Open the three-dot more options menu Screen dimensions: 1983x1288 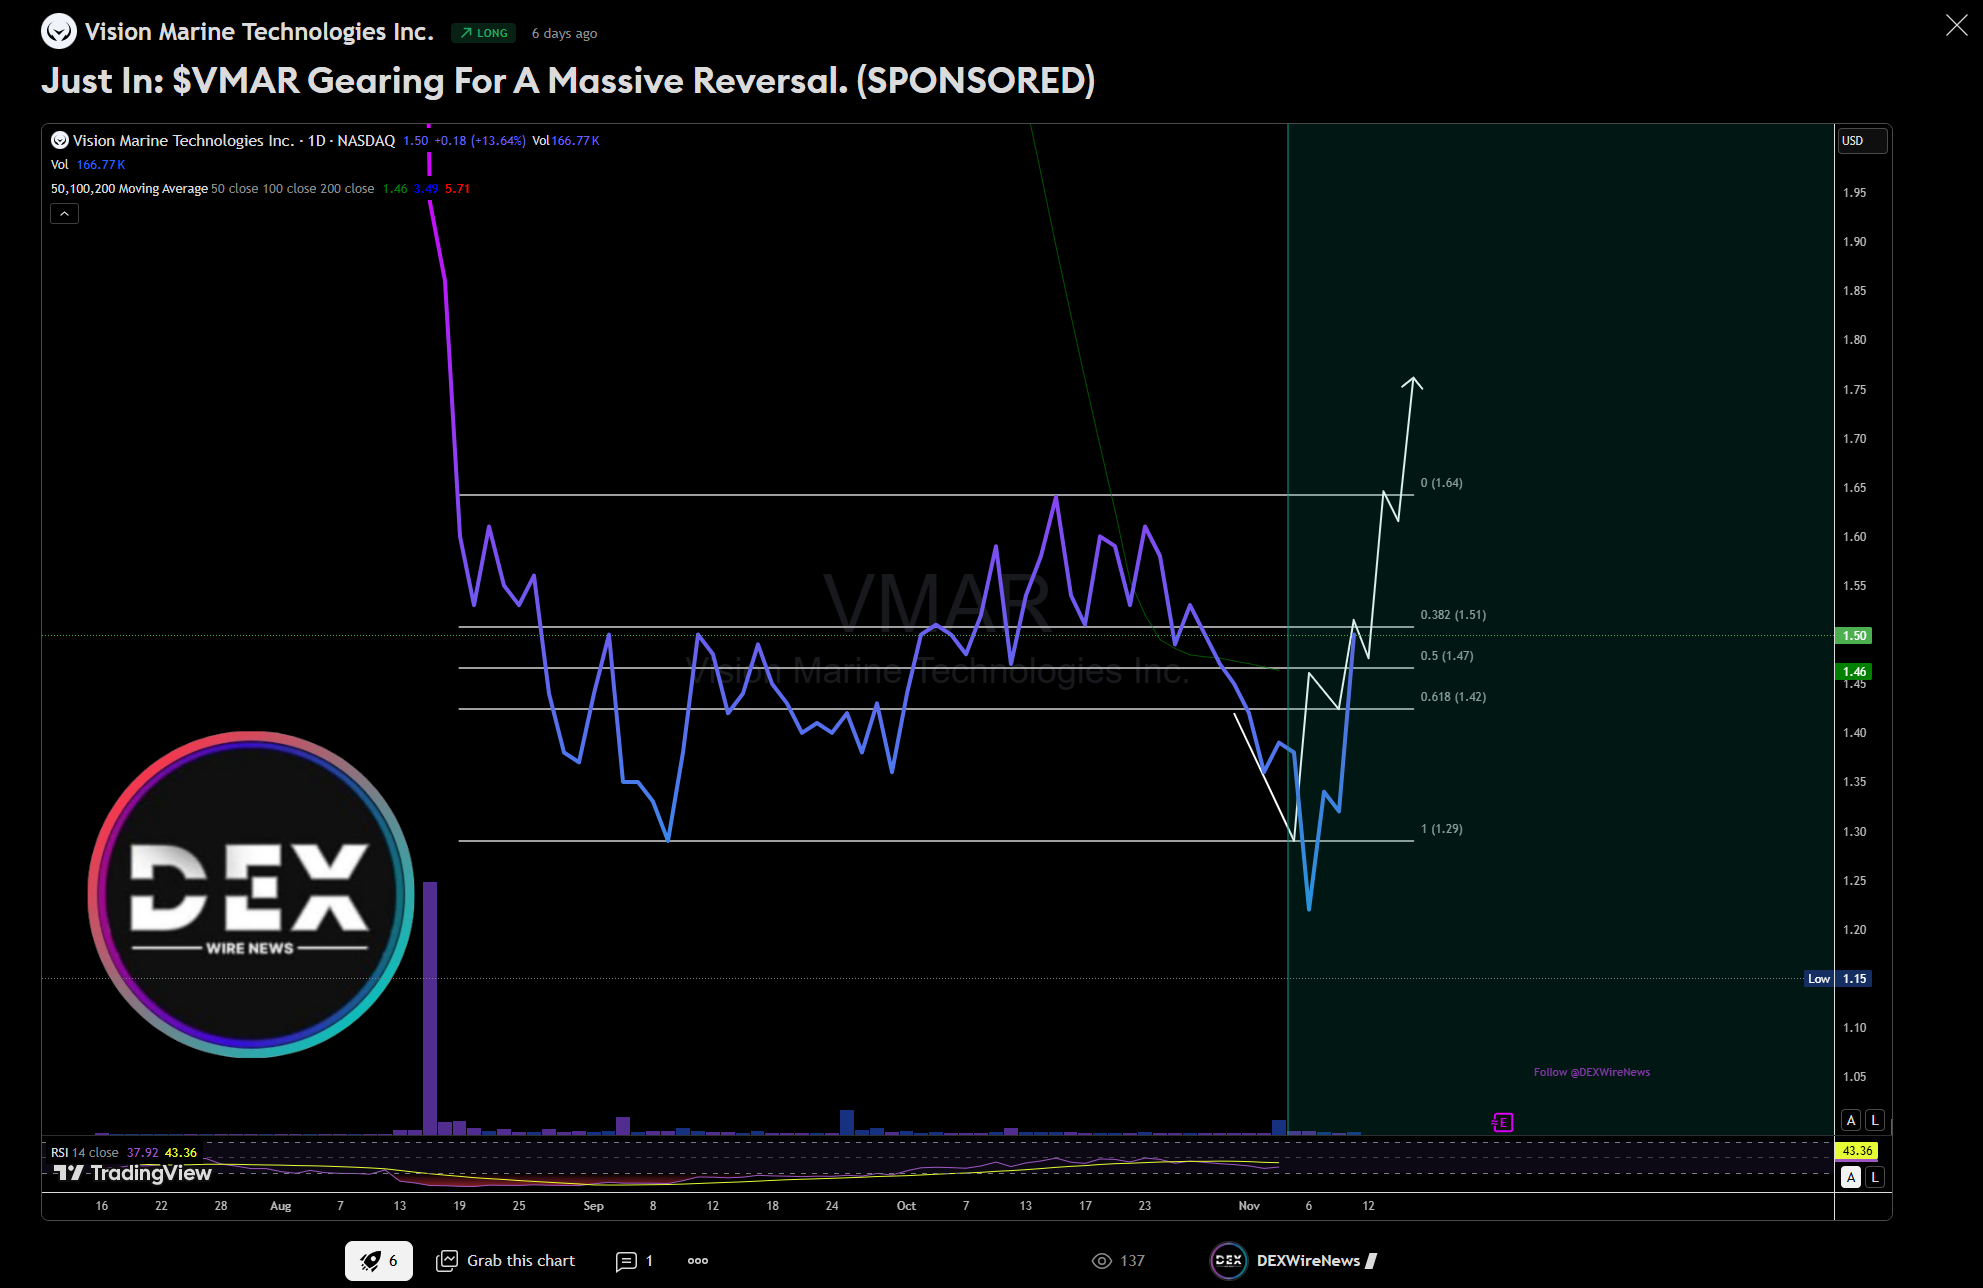pos(698,1261)
